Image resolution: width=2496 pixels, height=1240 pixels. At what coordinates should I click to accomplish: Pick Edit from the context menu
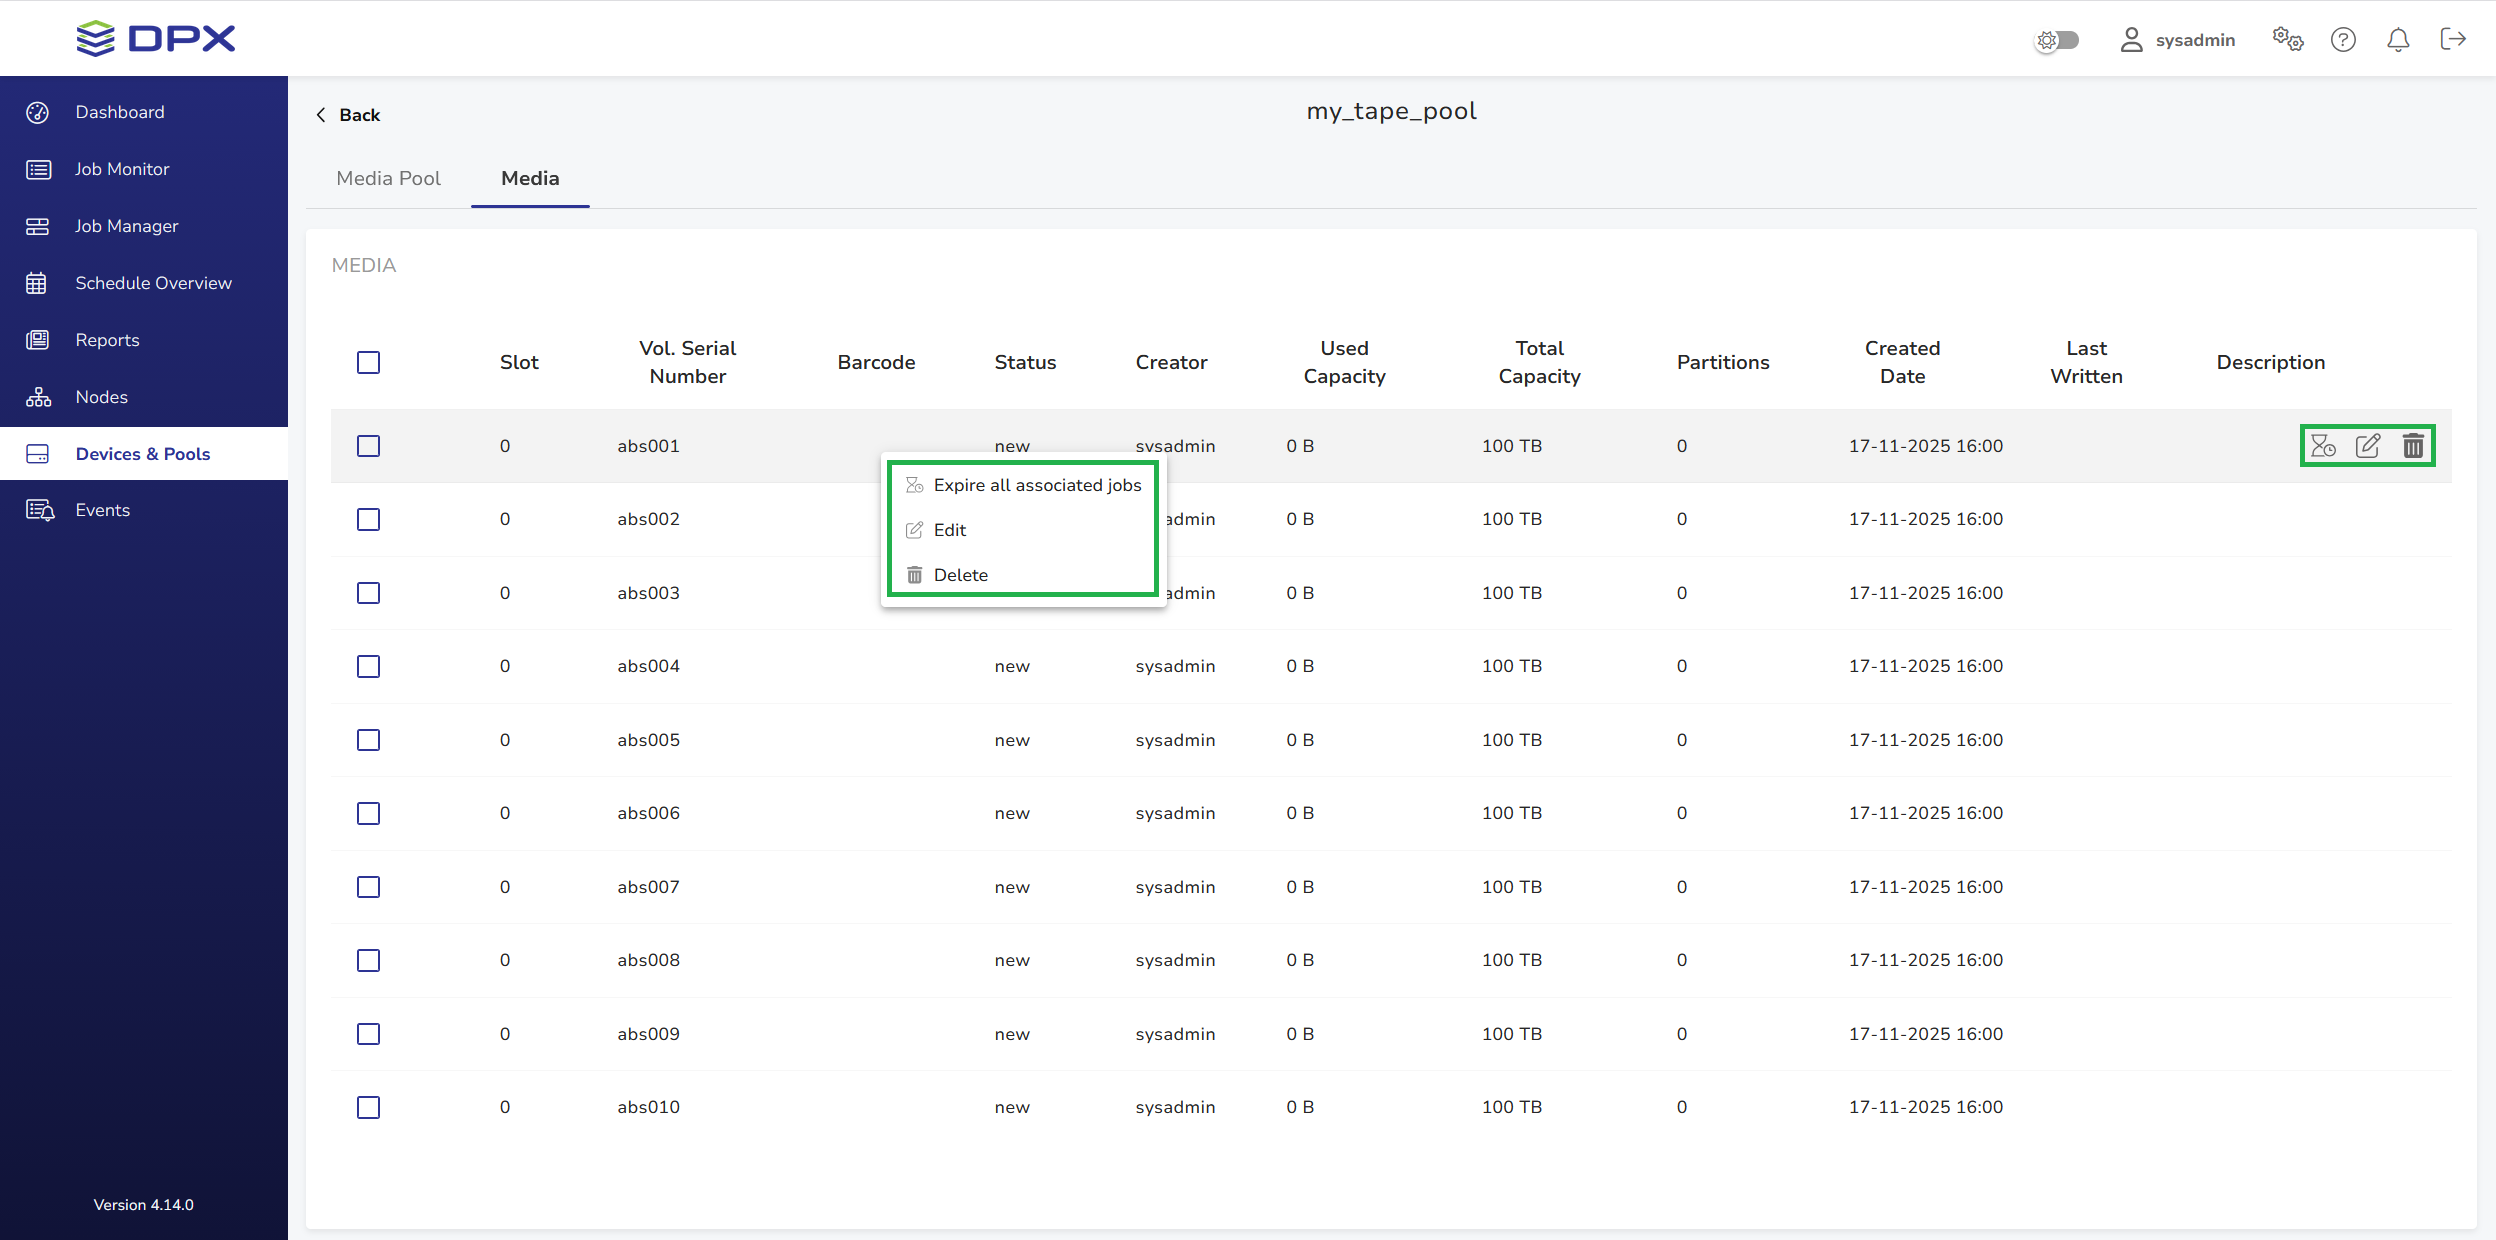coord(949,530)
